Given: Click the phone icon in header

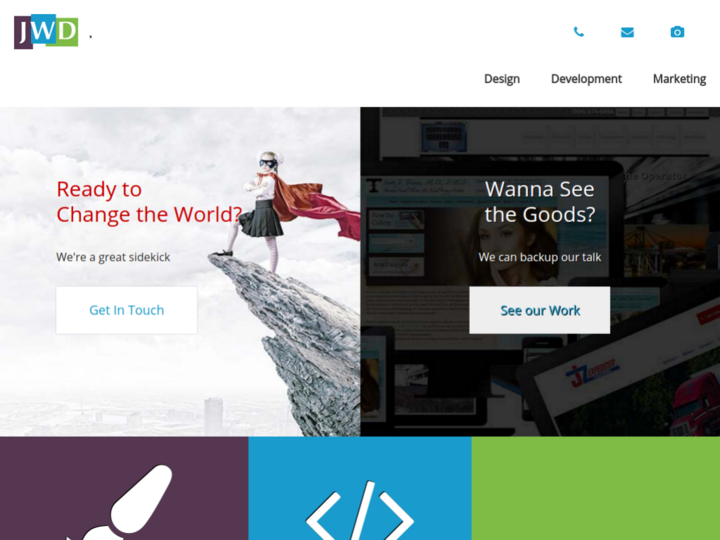Looking at the screenshot, I should click(x=579, y=32).
